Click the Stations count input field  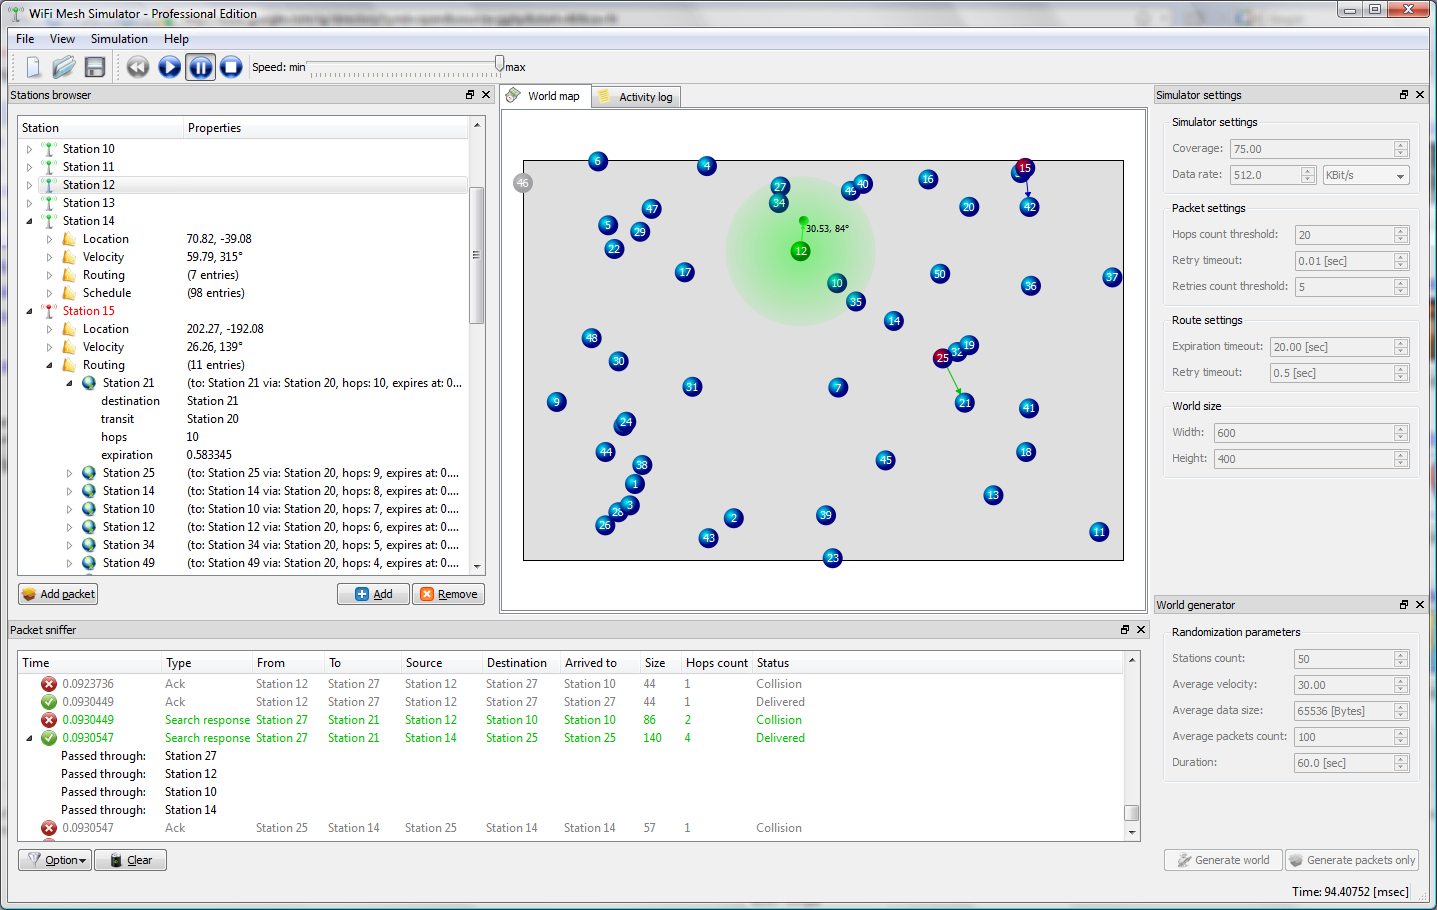point(1343,659)
